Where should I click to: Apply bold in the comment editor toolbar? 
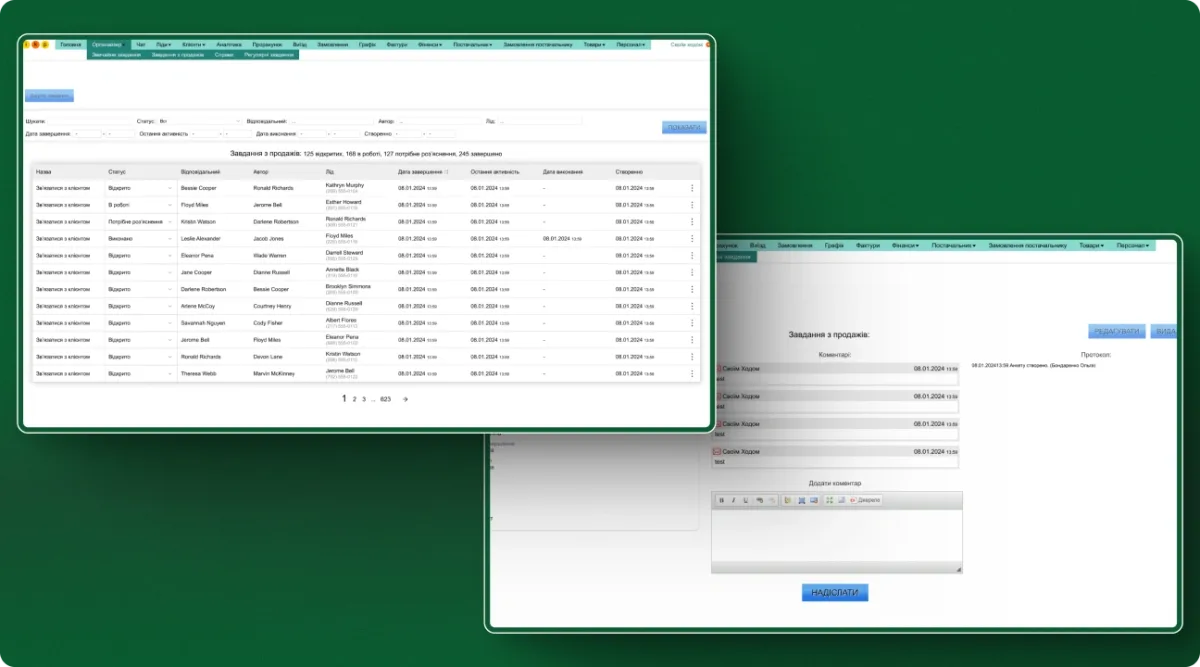pyautogui.click(x=721, y=500)
